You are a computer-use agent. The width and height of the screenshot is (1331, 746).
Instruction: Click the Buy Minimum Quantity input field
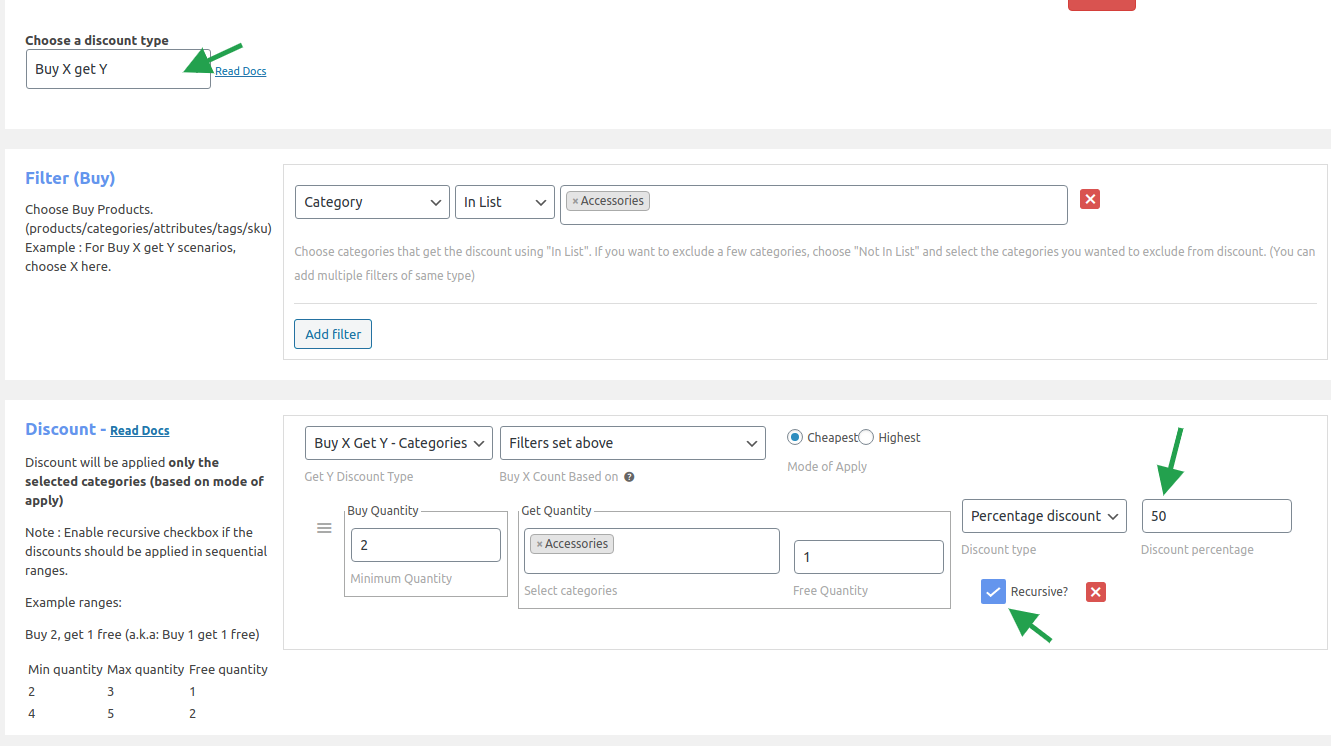click(425, 545)
